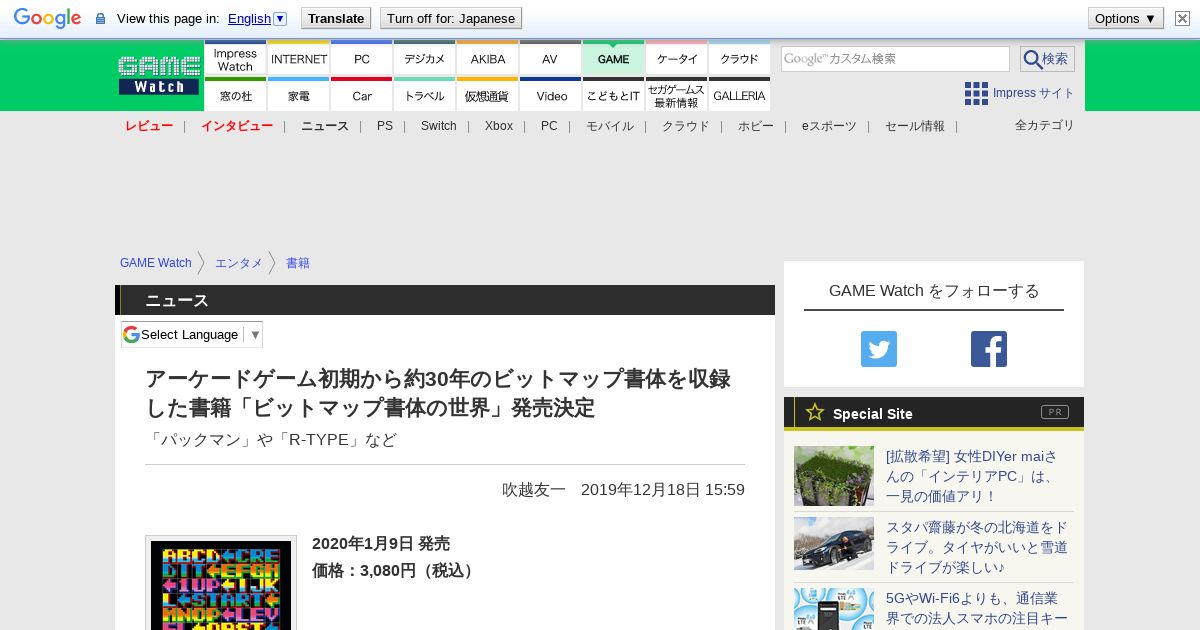
Task: Open the クラウド site tab
Action: pos(739,59)
